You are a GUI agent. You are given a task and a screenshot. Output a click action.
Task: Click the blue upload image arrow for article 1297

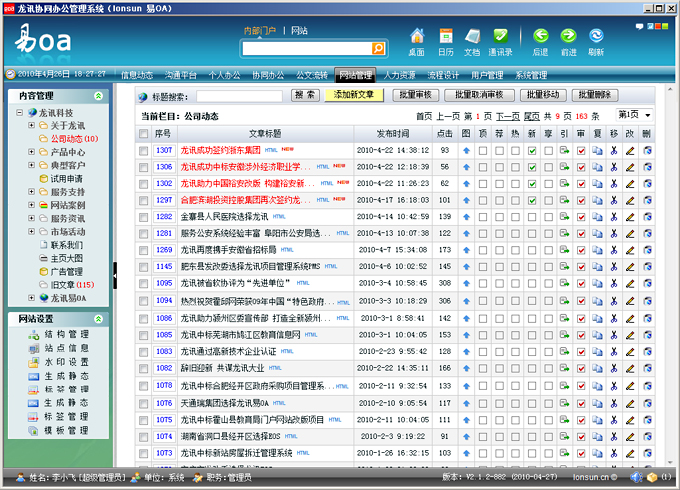[x=466, y=200]
